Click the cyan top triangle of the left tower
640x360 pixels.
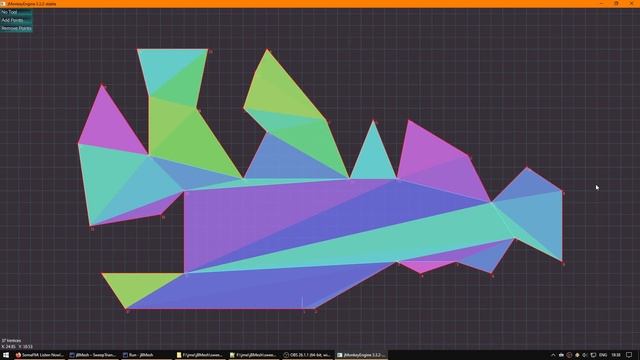coord(165,64)
